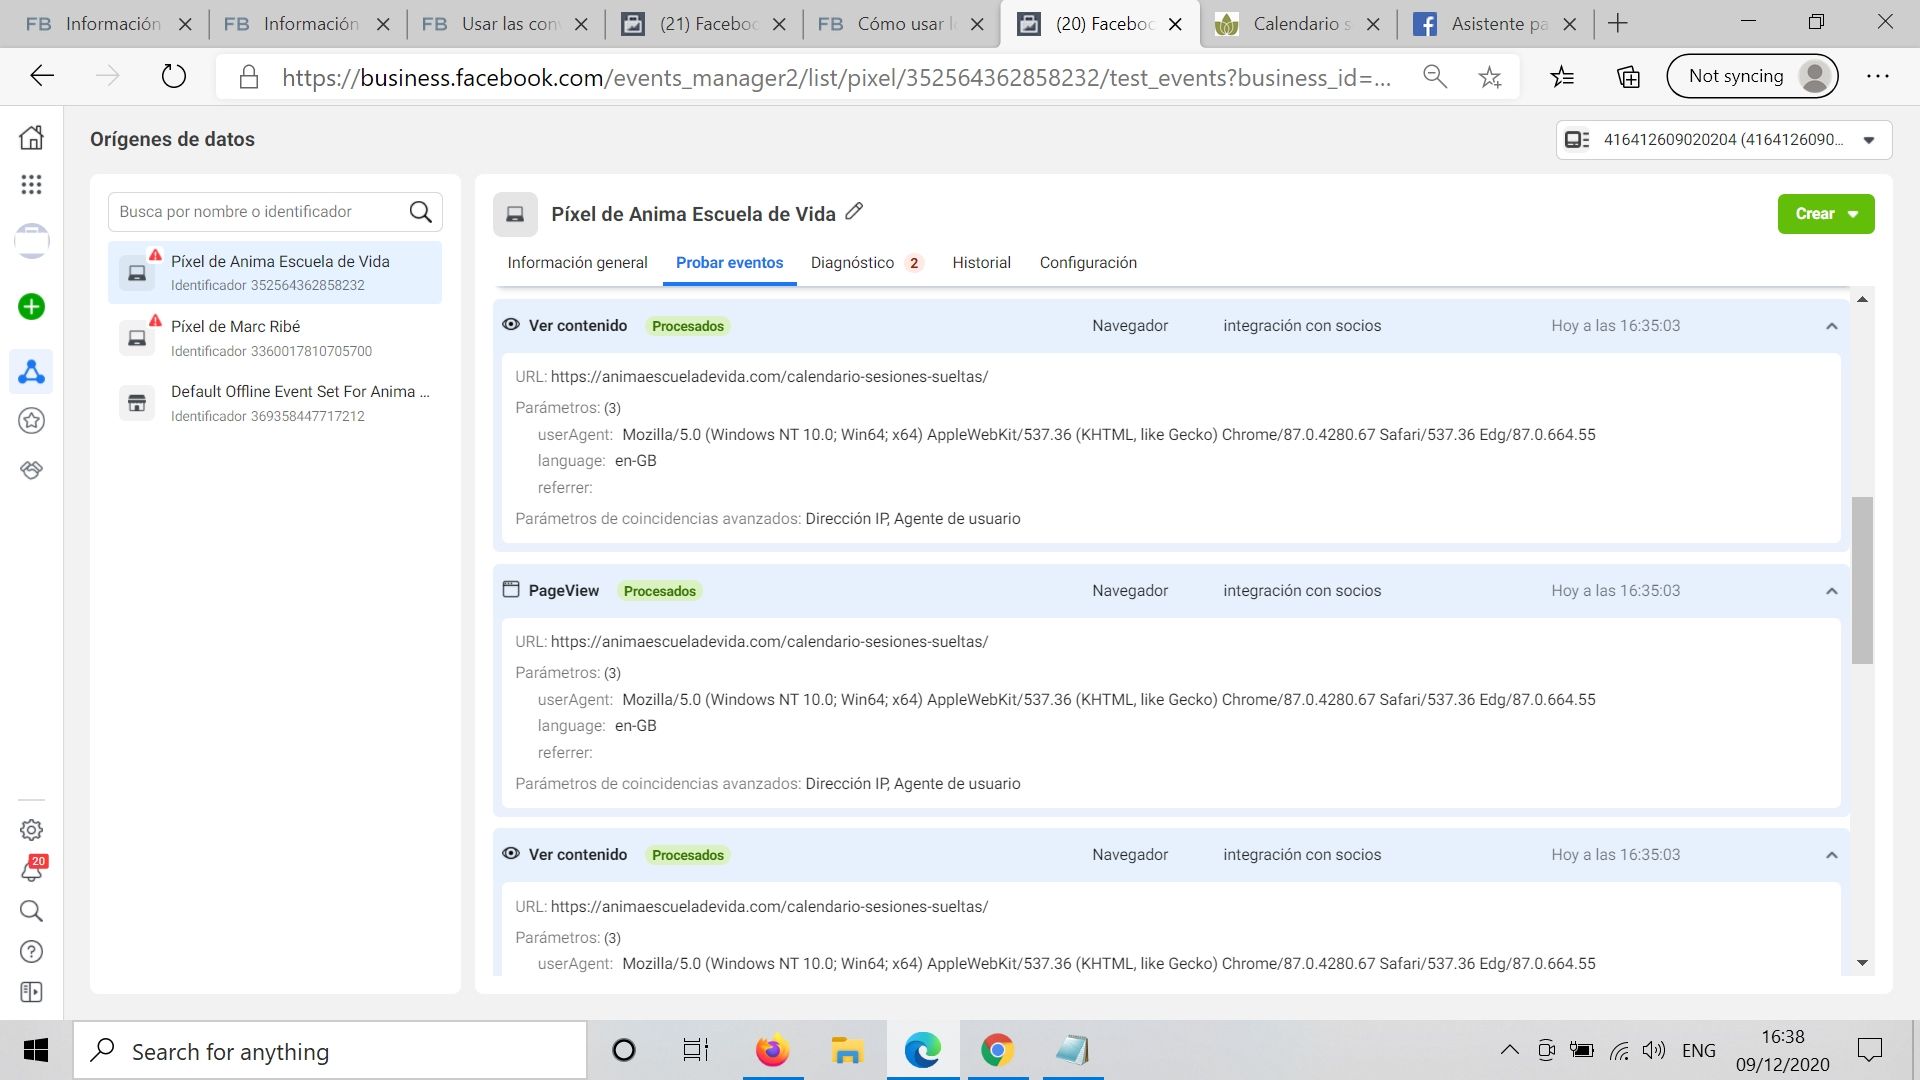The height and width of the screenshot is (1080, 1920).
Task: Collapse the last Ver contenido event
Action: click(1832, 855)
